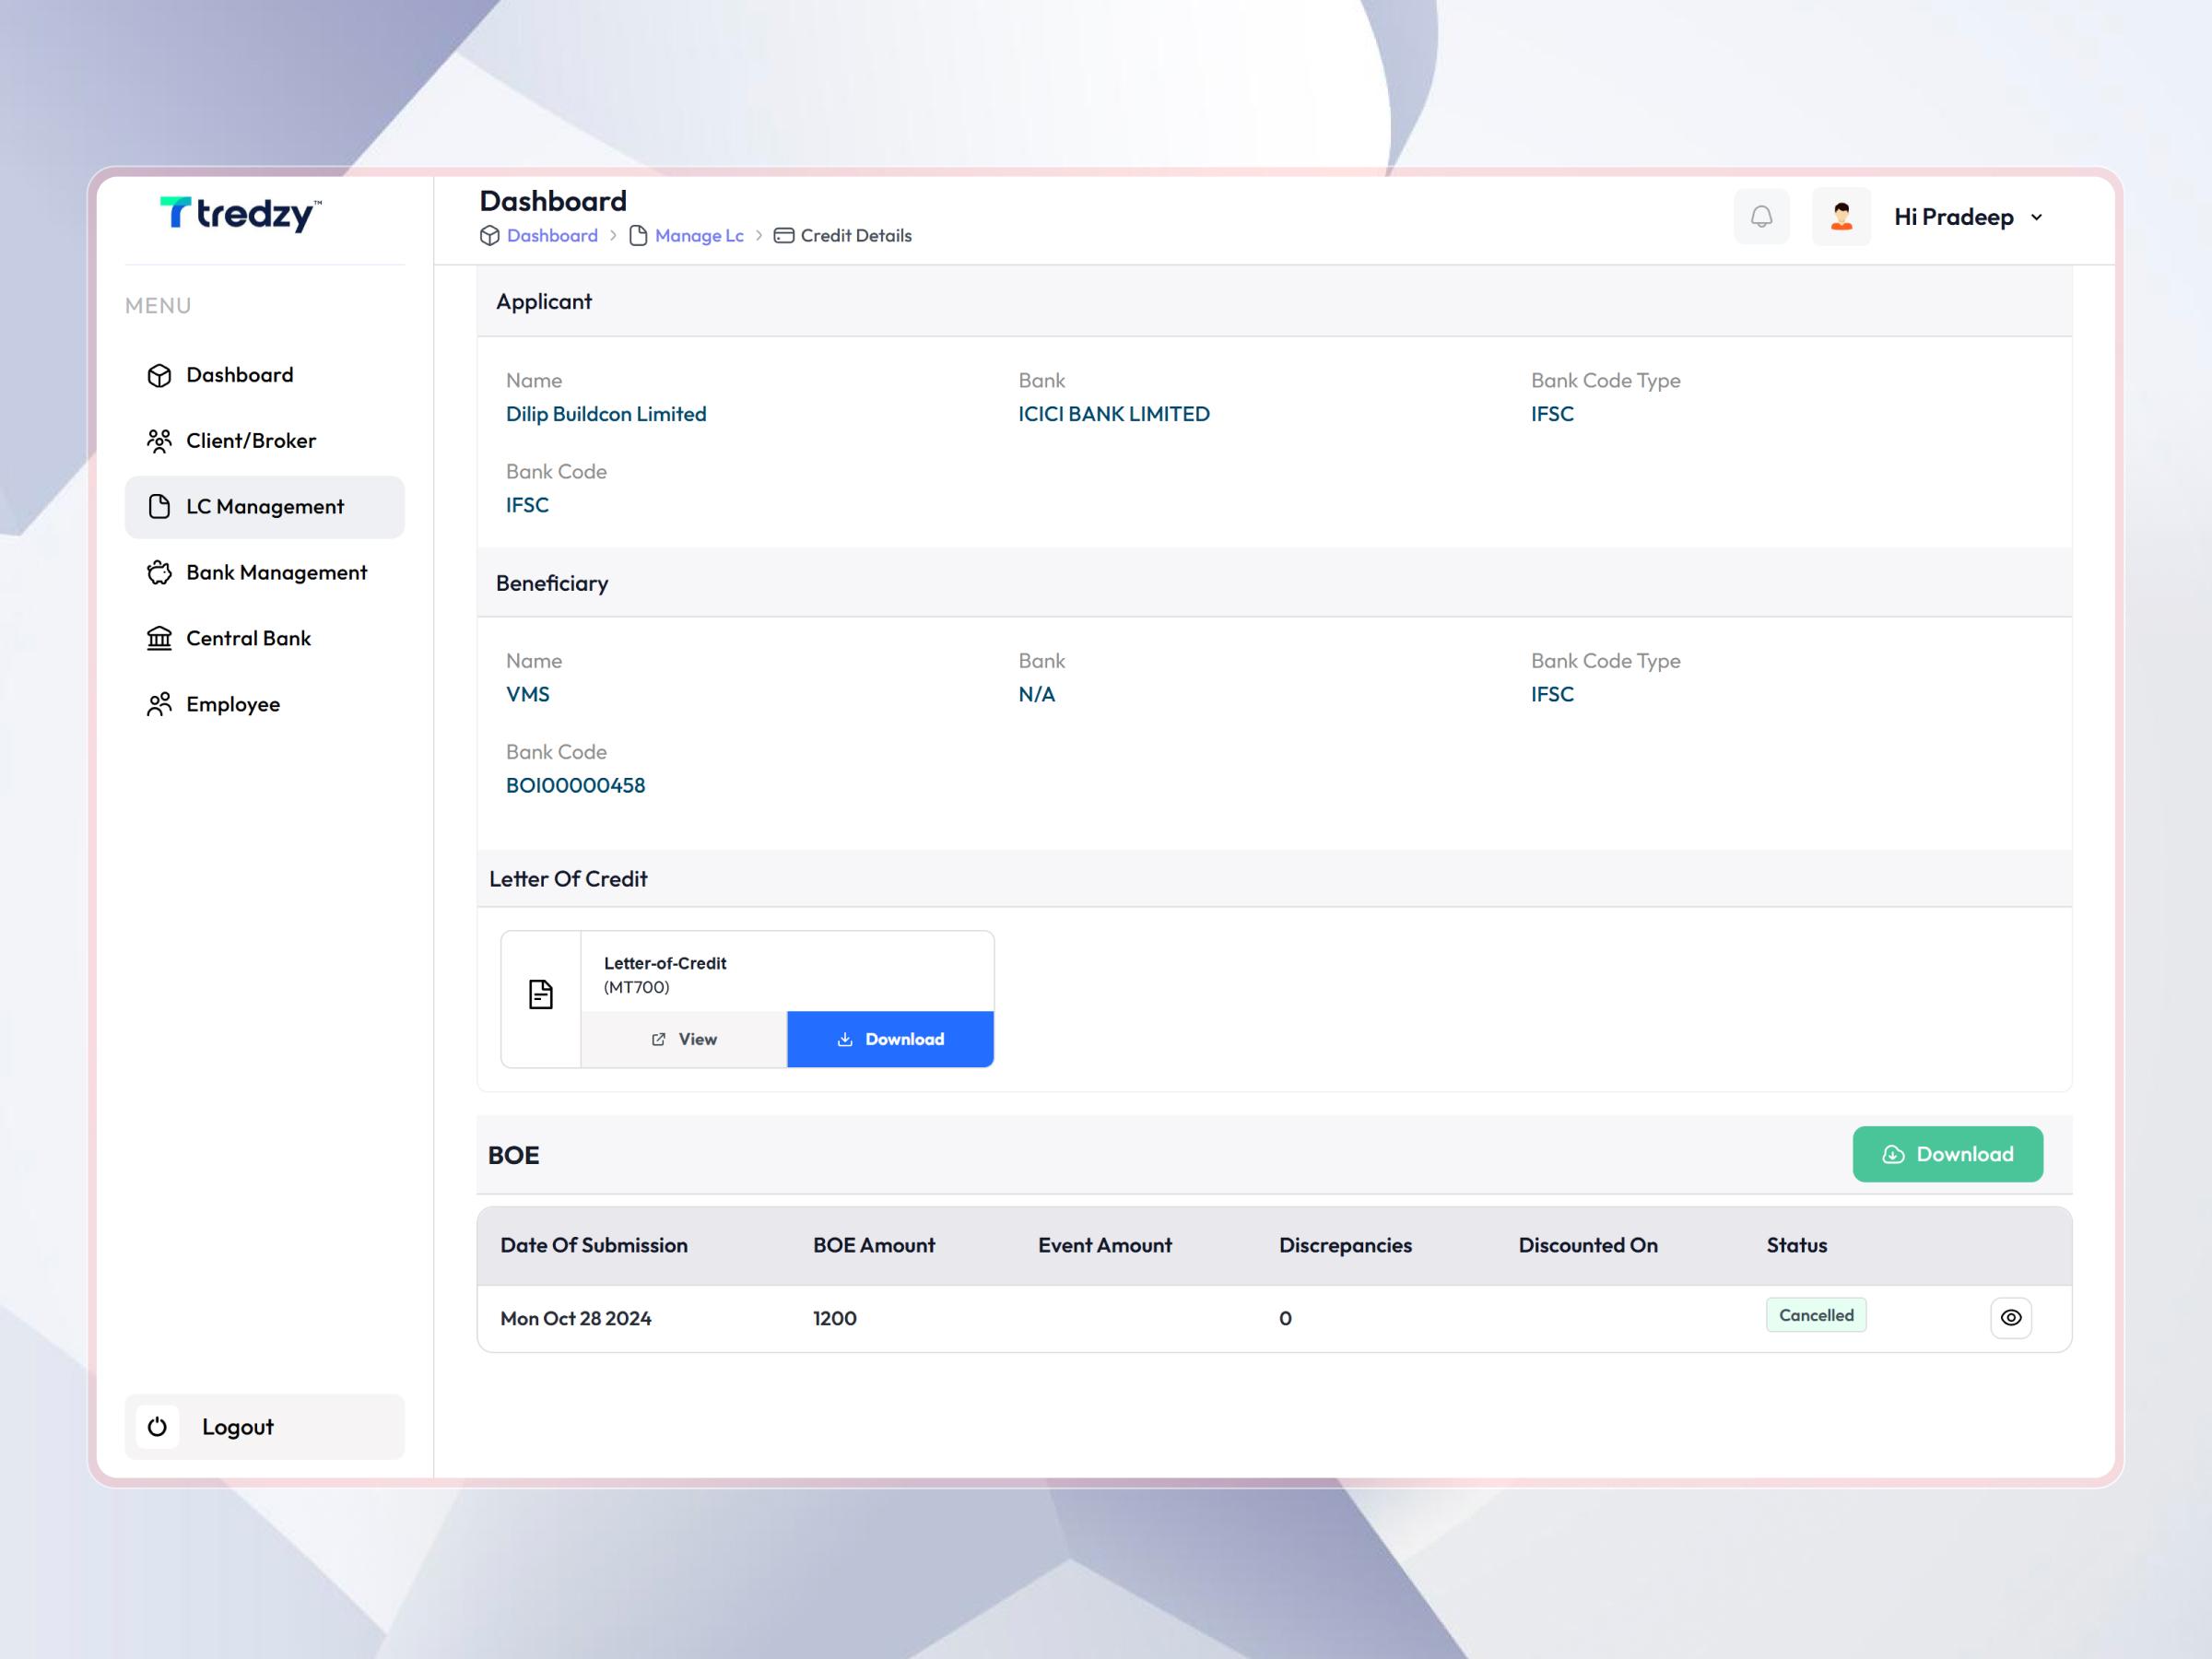The image size is (2212, 1659).
Task: Open the notification bell
Action: point(1761,216)
